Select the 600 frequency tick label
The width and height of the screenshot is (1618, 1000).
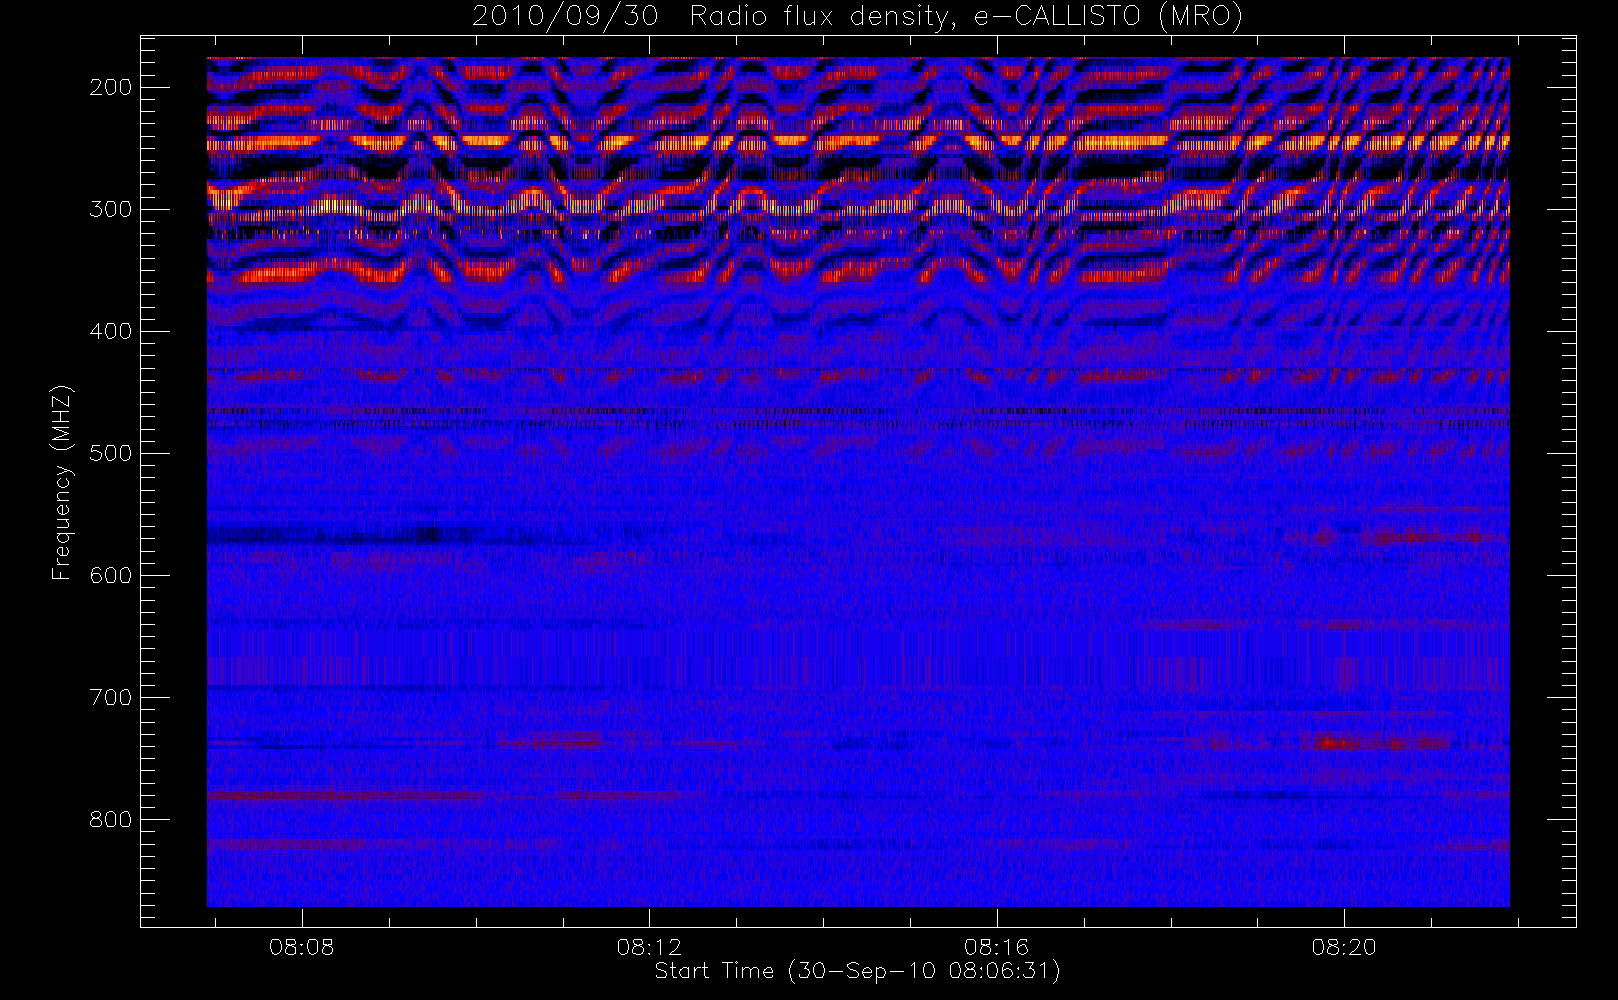pyautogui.click(x=111, y=575)
